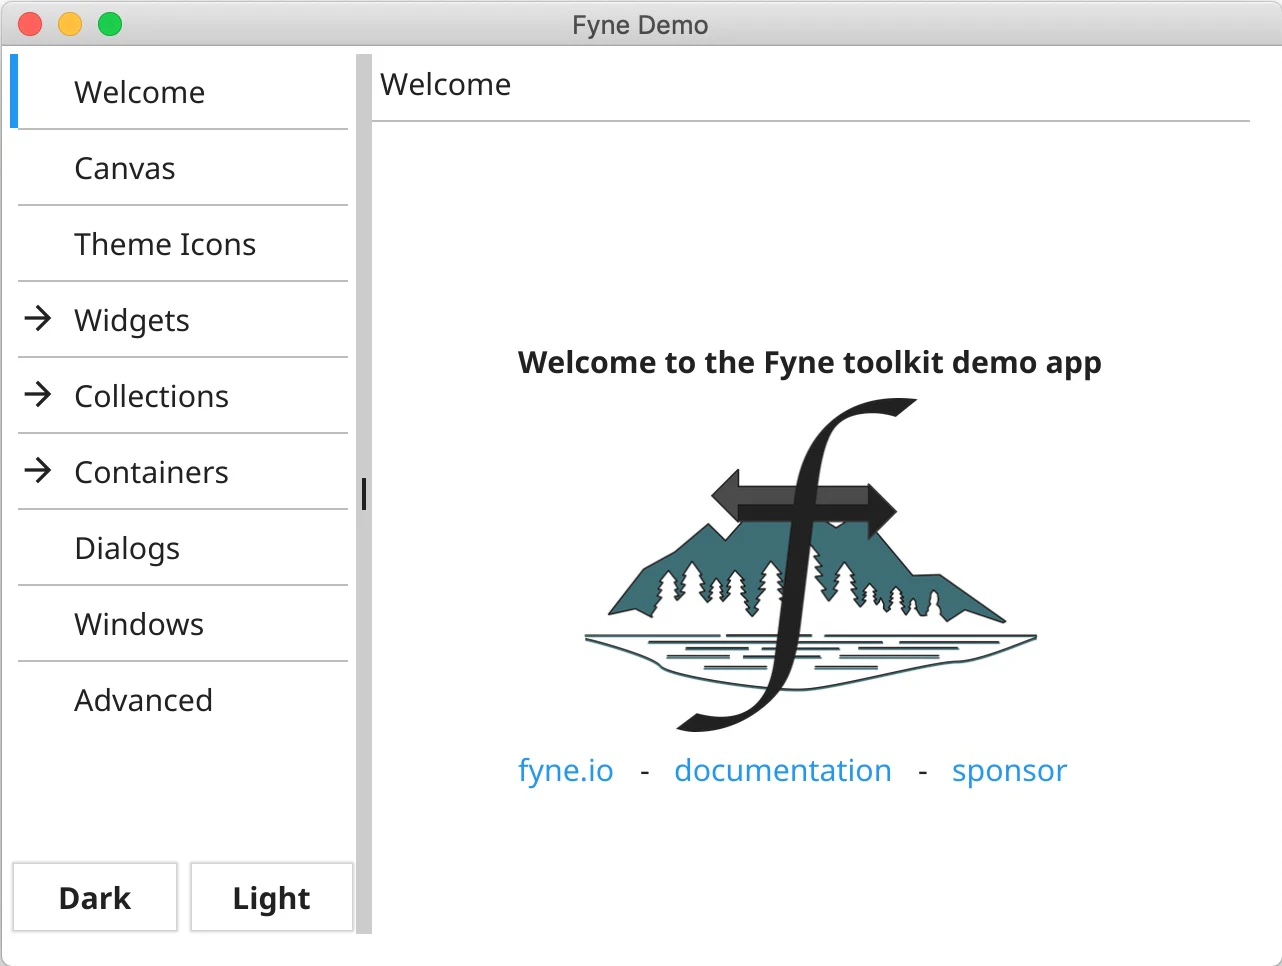The image size is (1282, 966).
Task: Click the 'Welcome to the Fyne toolkit demo app' text
Action: 810,362
